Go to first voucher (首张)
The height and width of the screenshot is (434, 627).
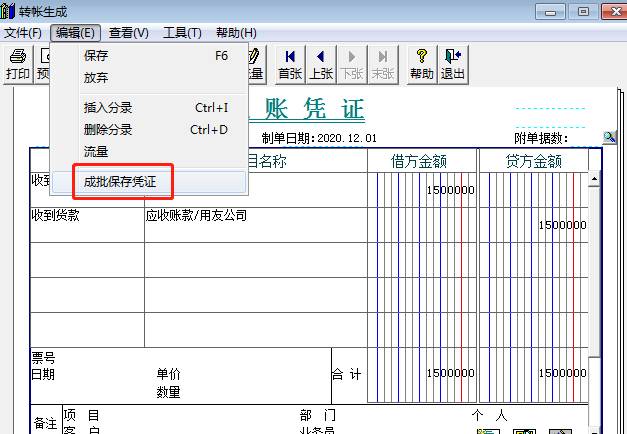tap(290, 64)
